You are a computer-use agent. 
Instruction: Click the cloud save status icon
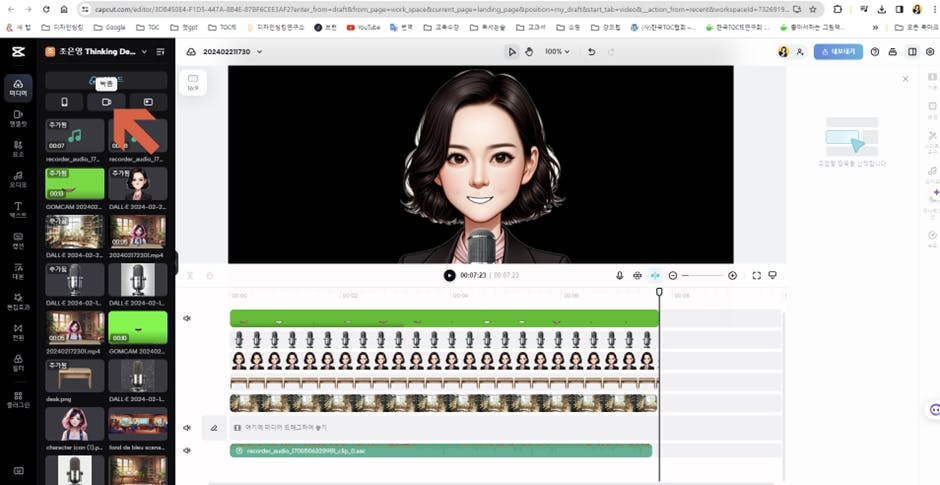pyautogui.click(x=191, y=52)
